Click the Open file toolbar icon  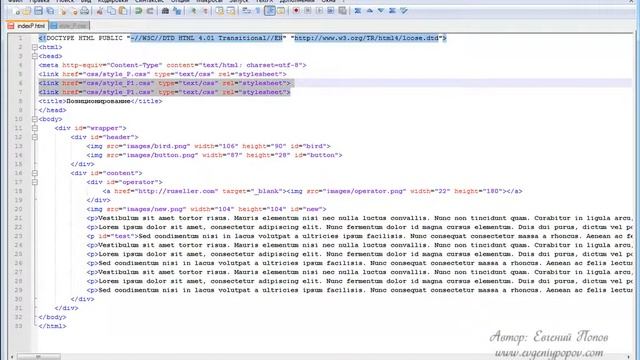tap(27, 11)
